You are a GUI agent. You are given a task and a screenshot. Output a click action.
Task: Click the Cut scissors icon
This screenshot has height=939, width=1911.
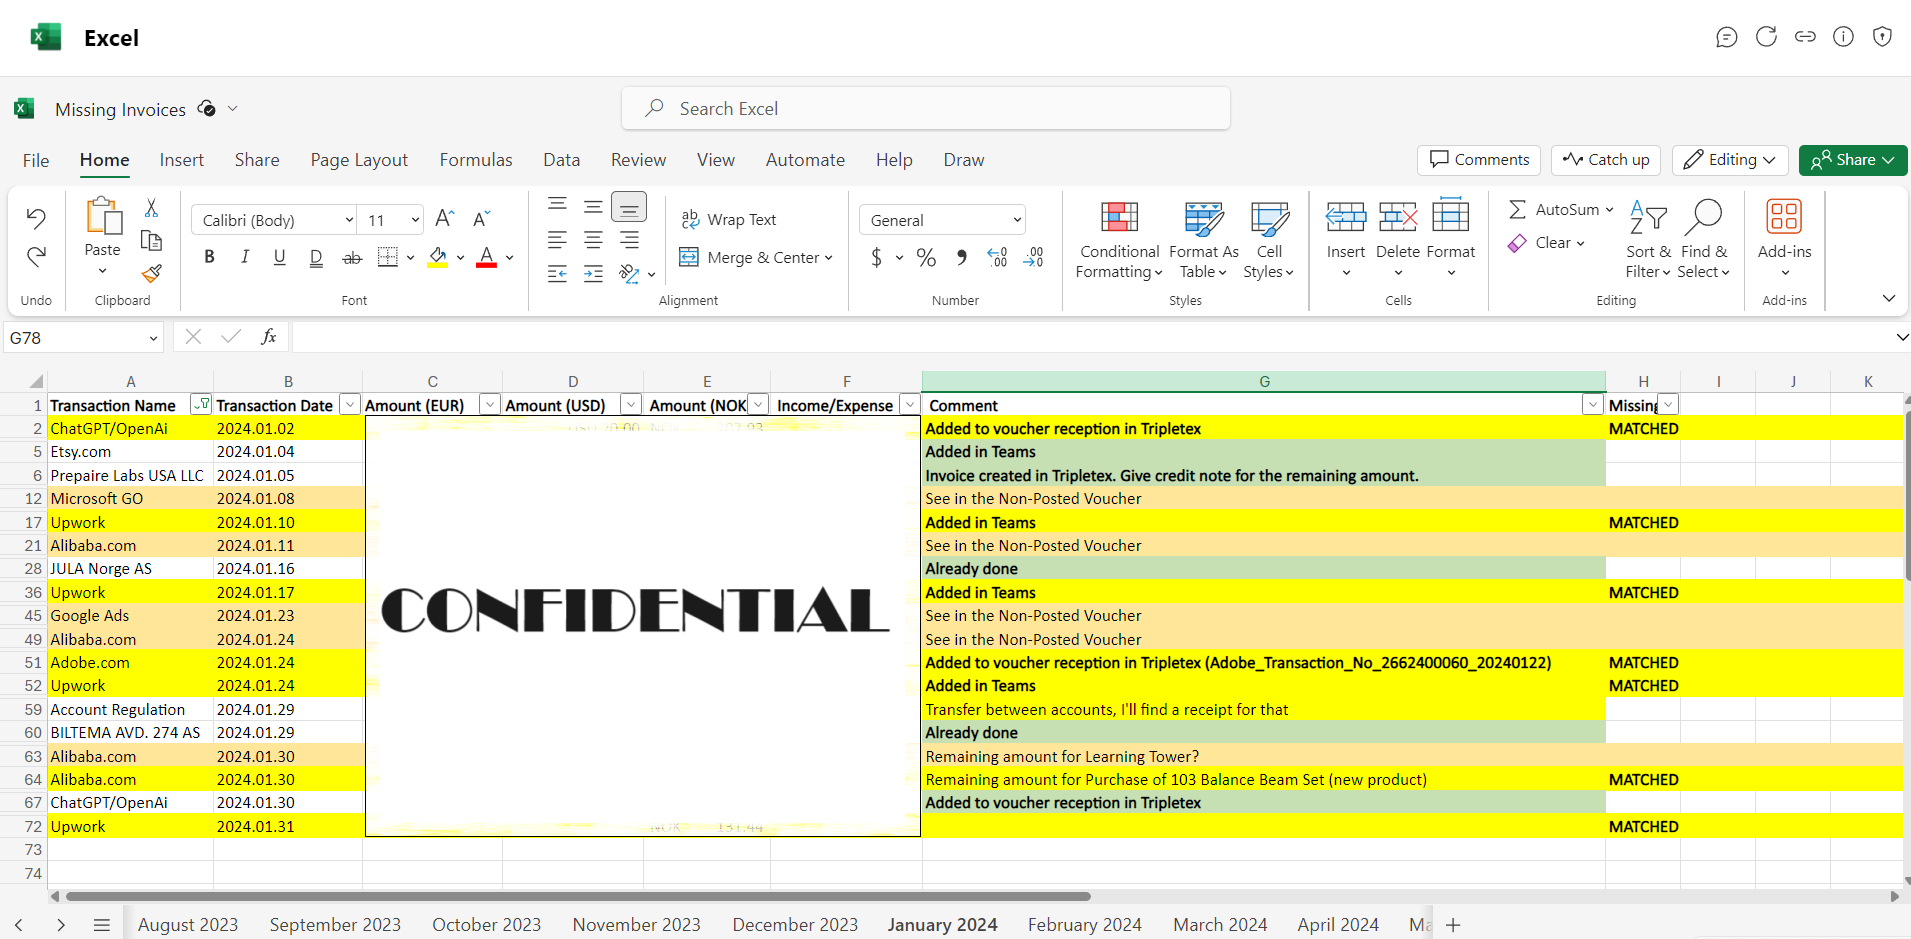pos(151,207)
